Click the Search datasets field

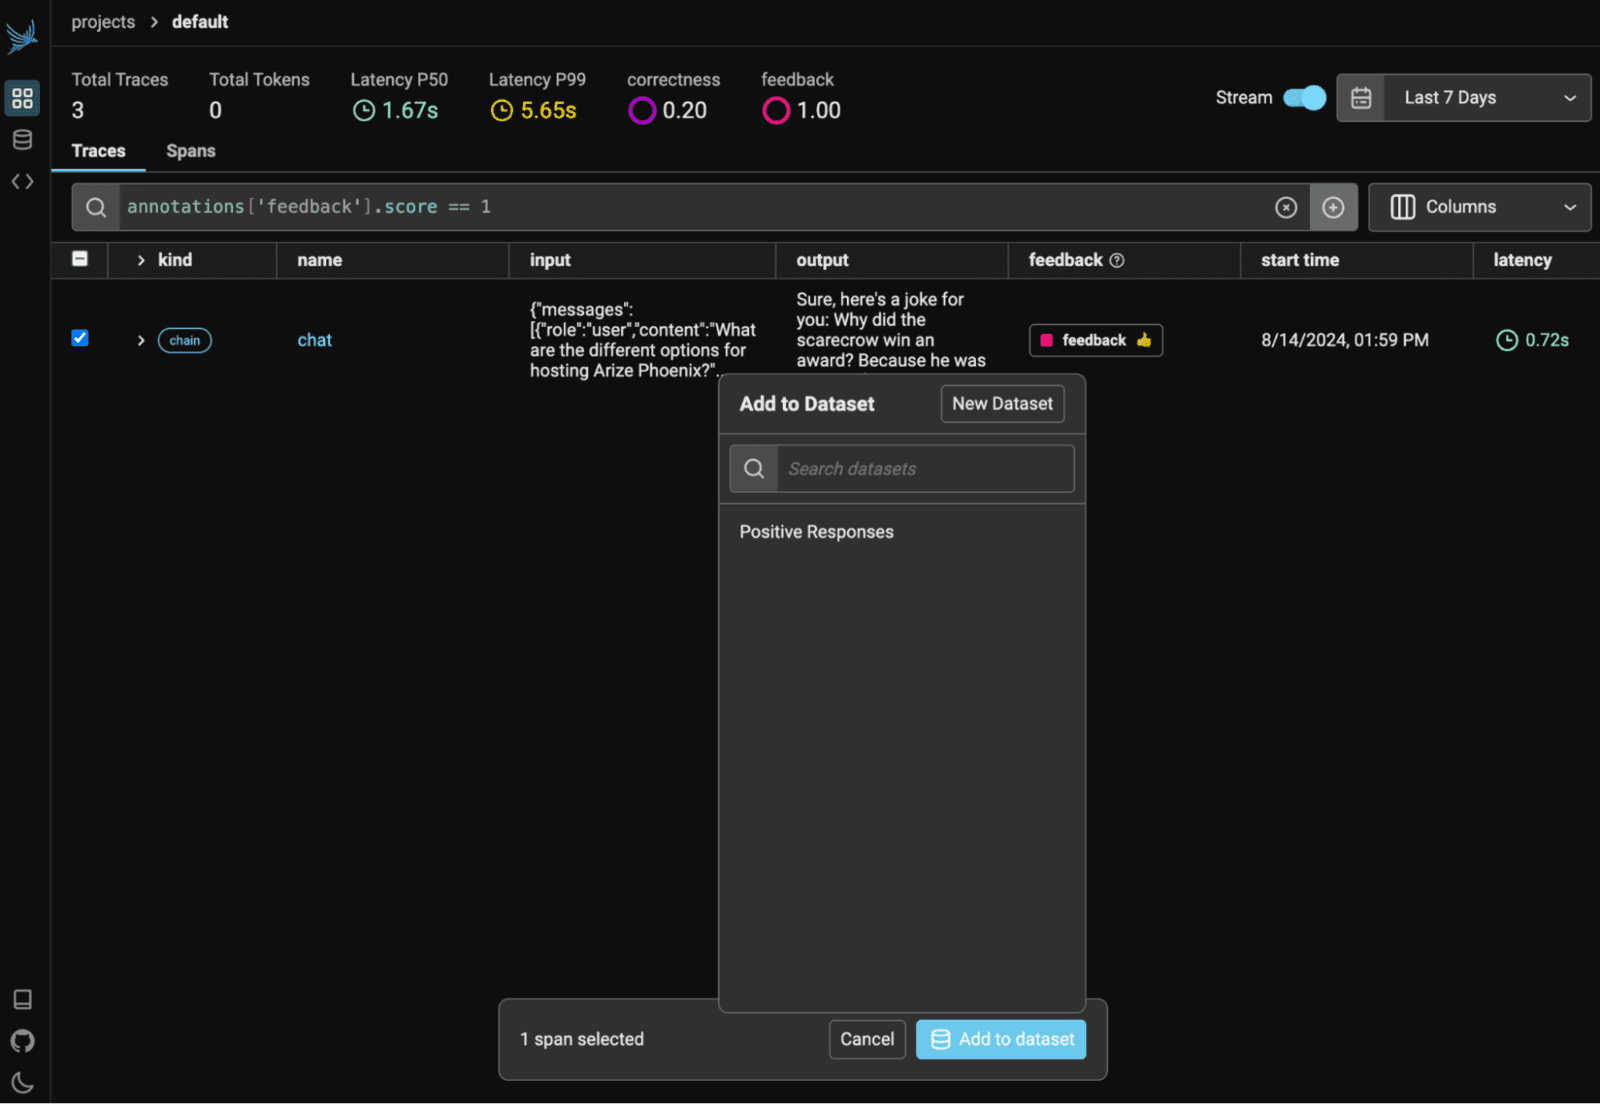(x=924, y=469)
